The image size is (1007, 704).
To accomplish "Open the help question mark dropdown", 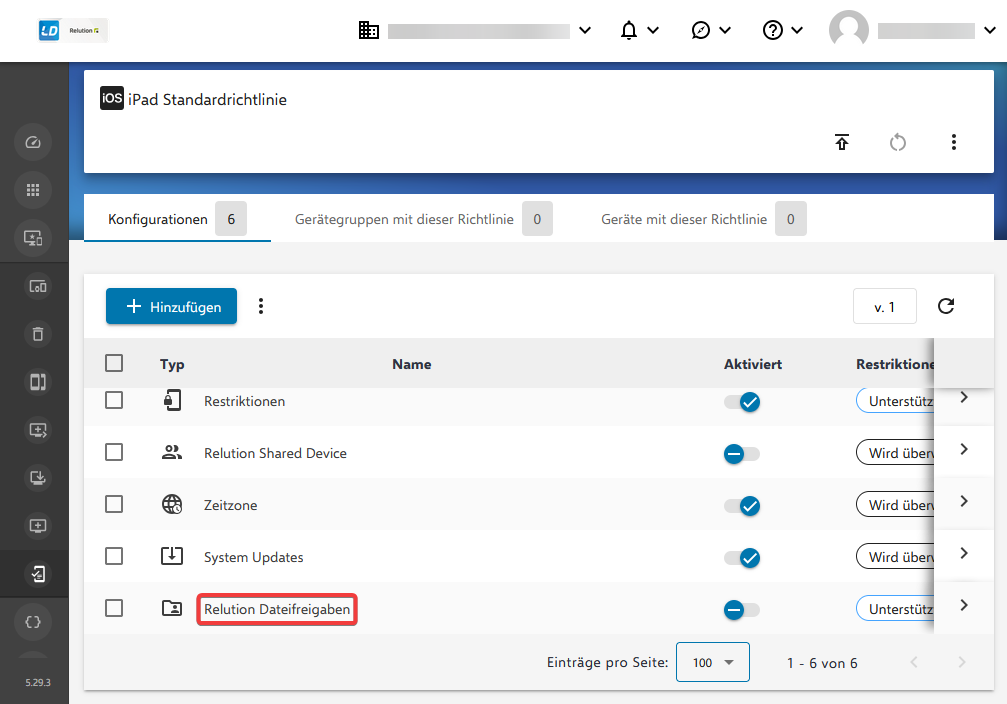I will 783,30.
